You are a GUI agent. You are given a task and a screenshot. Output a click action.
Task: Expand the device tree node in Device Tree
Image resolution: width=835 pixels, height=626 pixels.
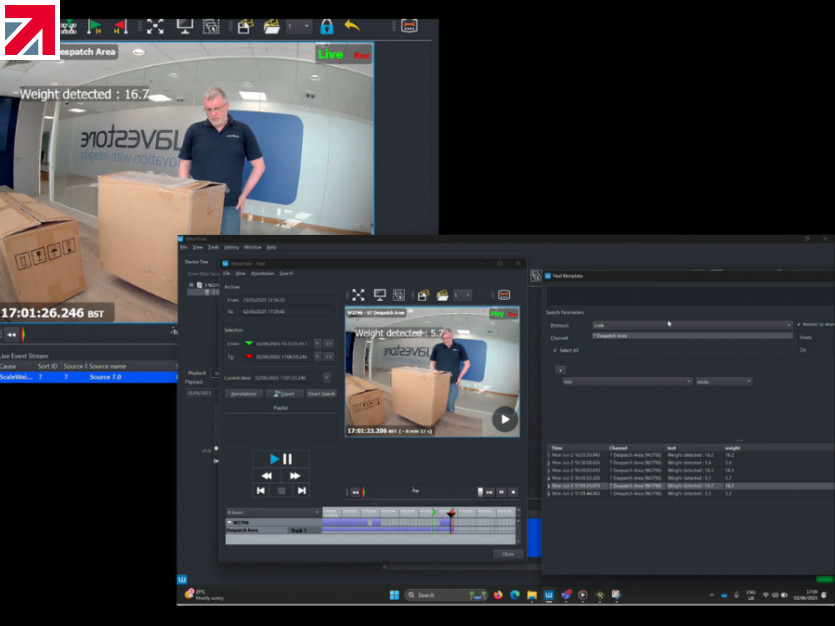(192, 285)
